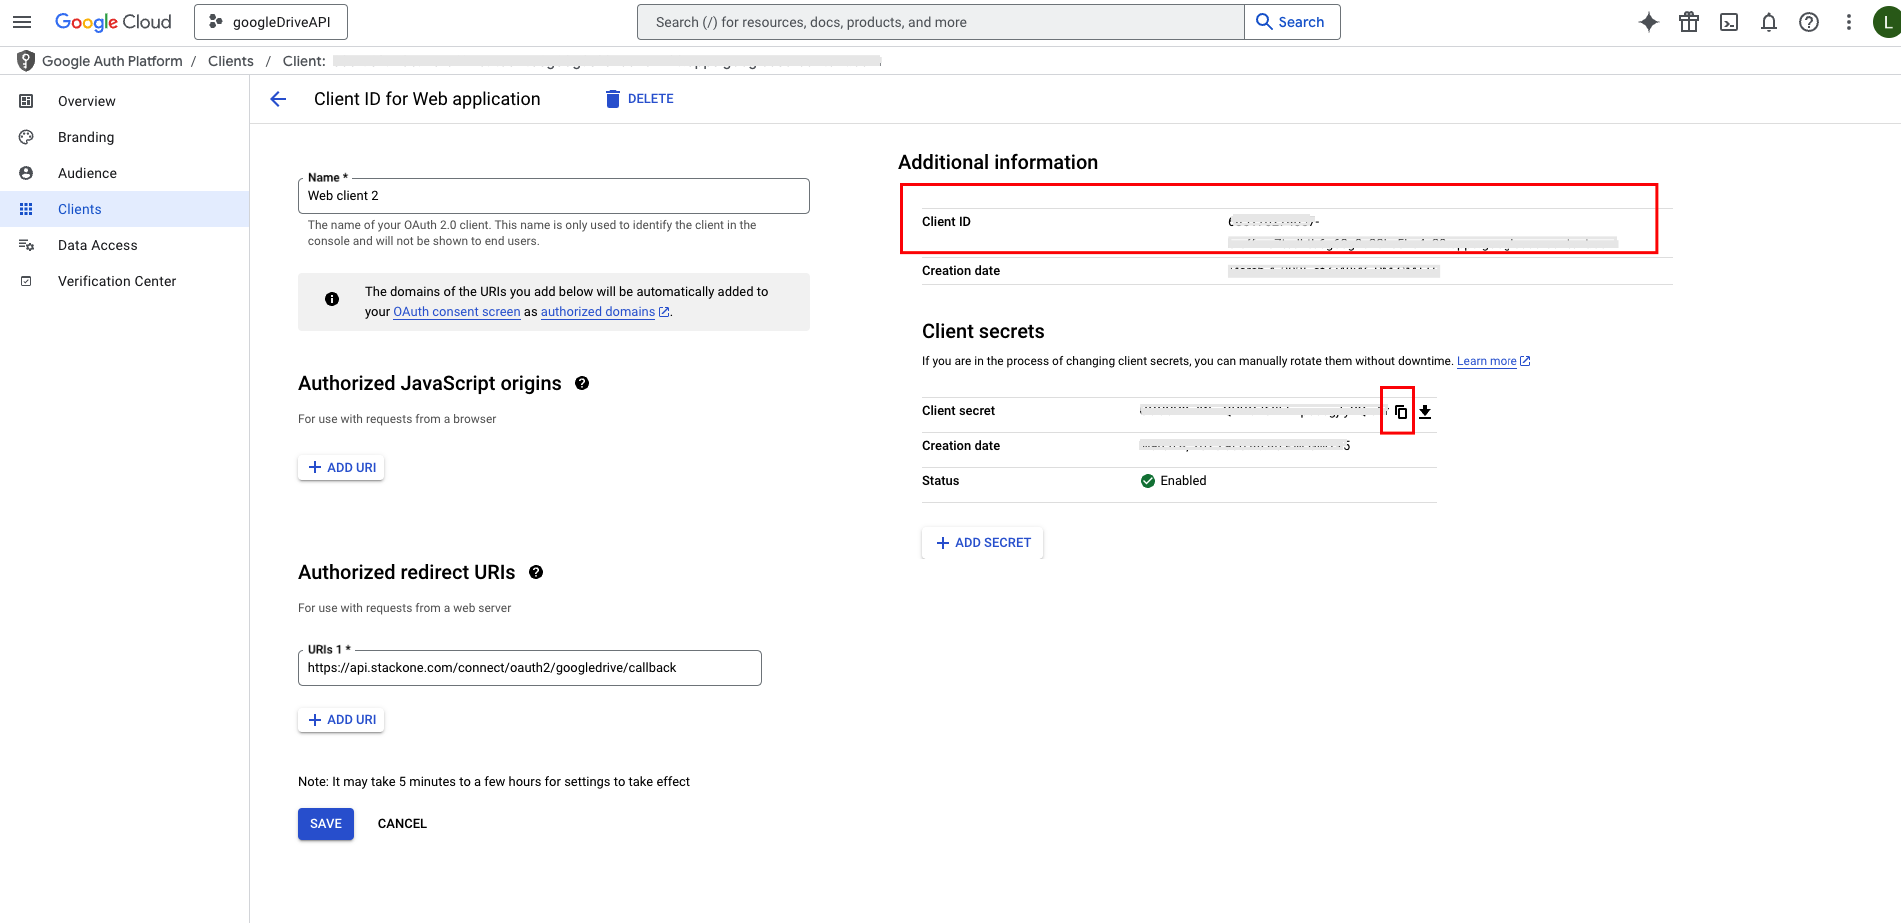Open the main navigation hamburger menu
This screenshot has width=1901, height=923.
point(22,22)
